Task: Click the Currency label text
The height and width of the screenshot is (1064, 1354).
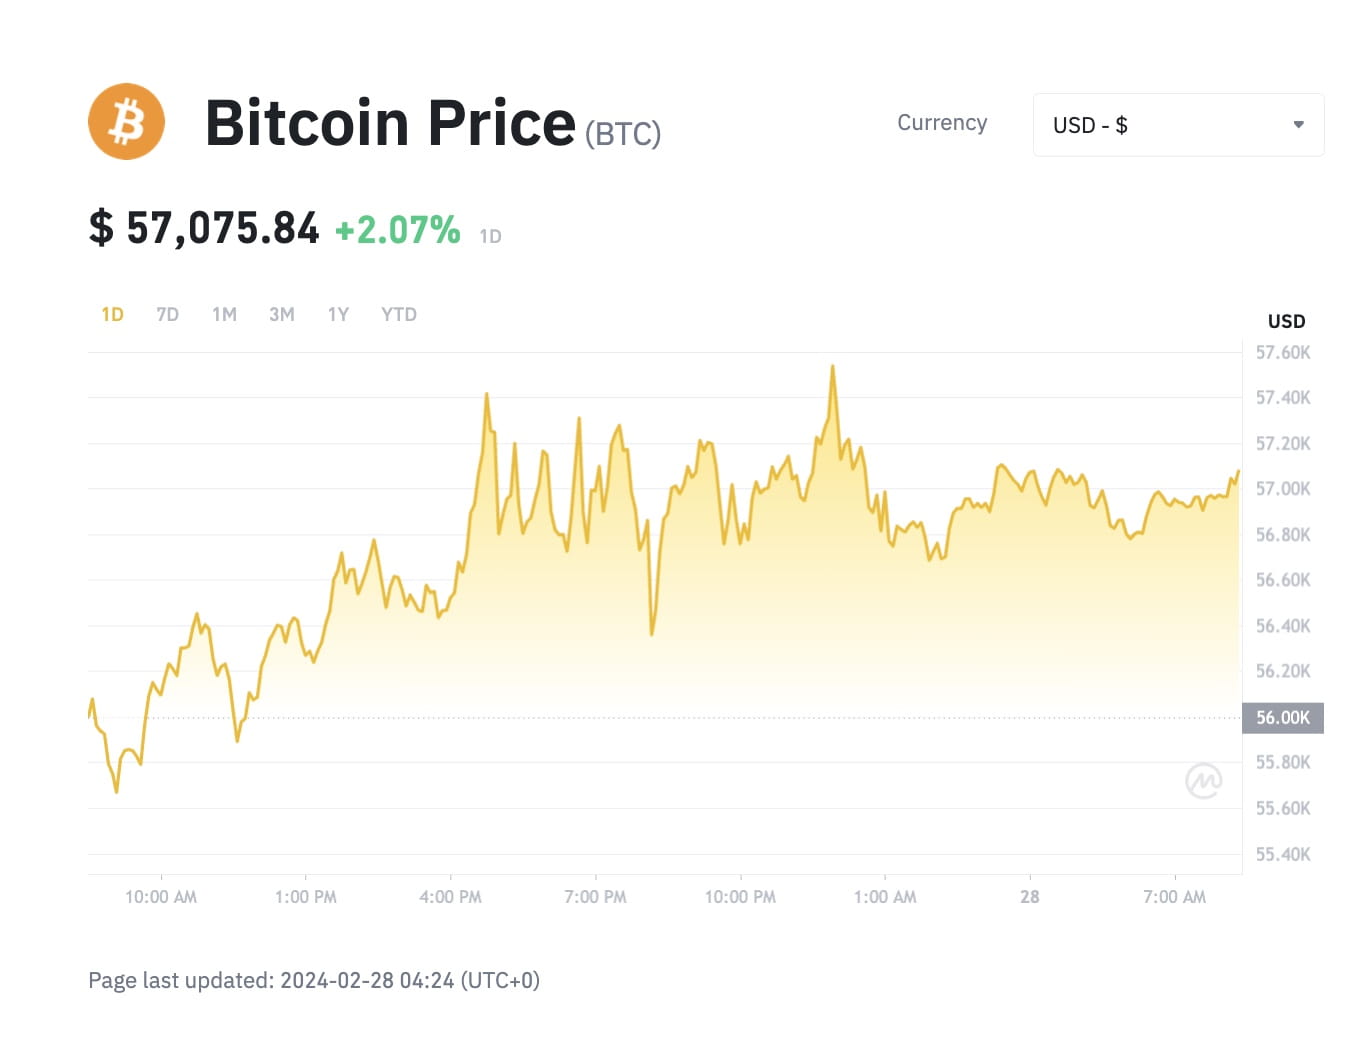Action: pos(941,122)
